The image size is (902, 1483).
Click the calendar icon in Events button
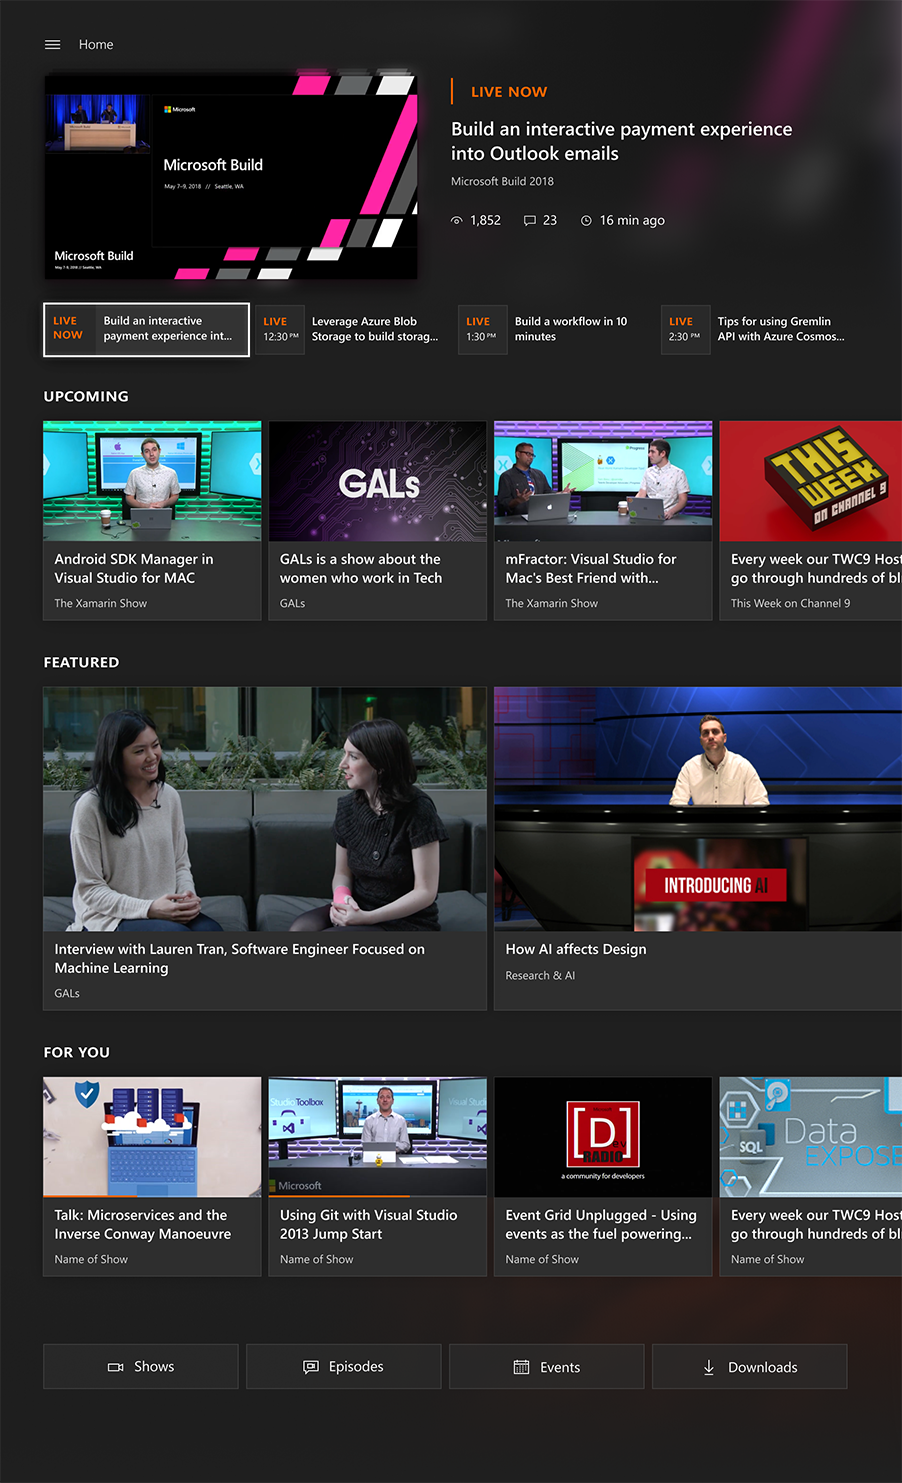point(521,1367)
